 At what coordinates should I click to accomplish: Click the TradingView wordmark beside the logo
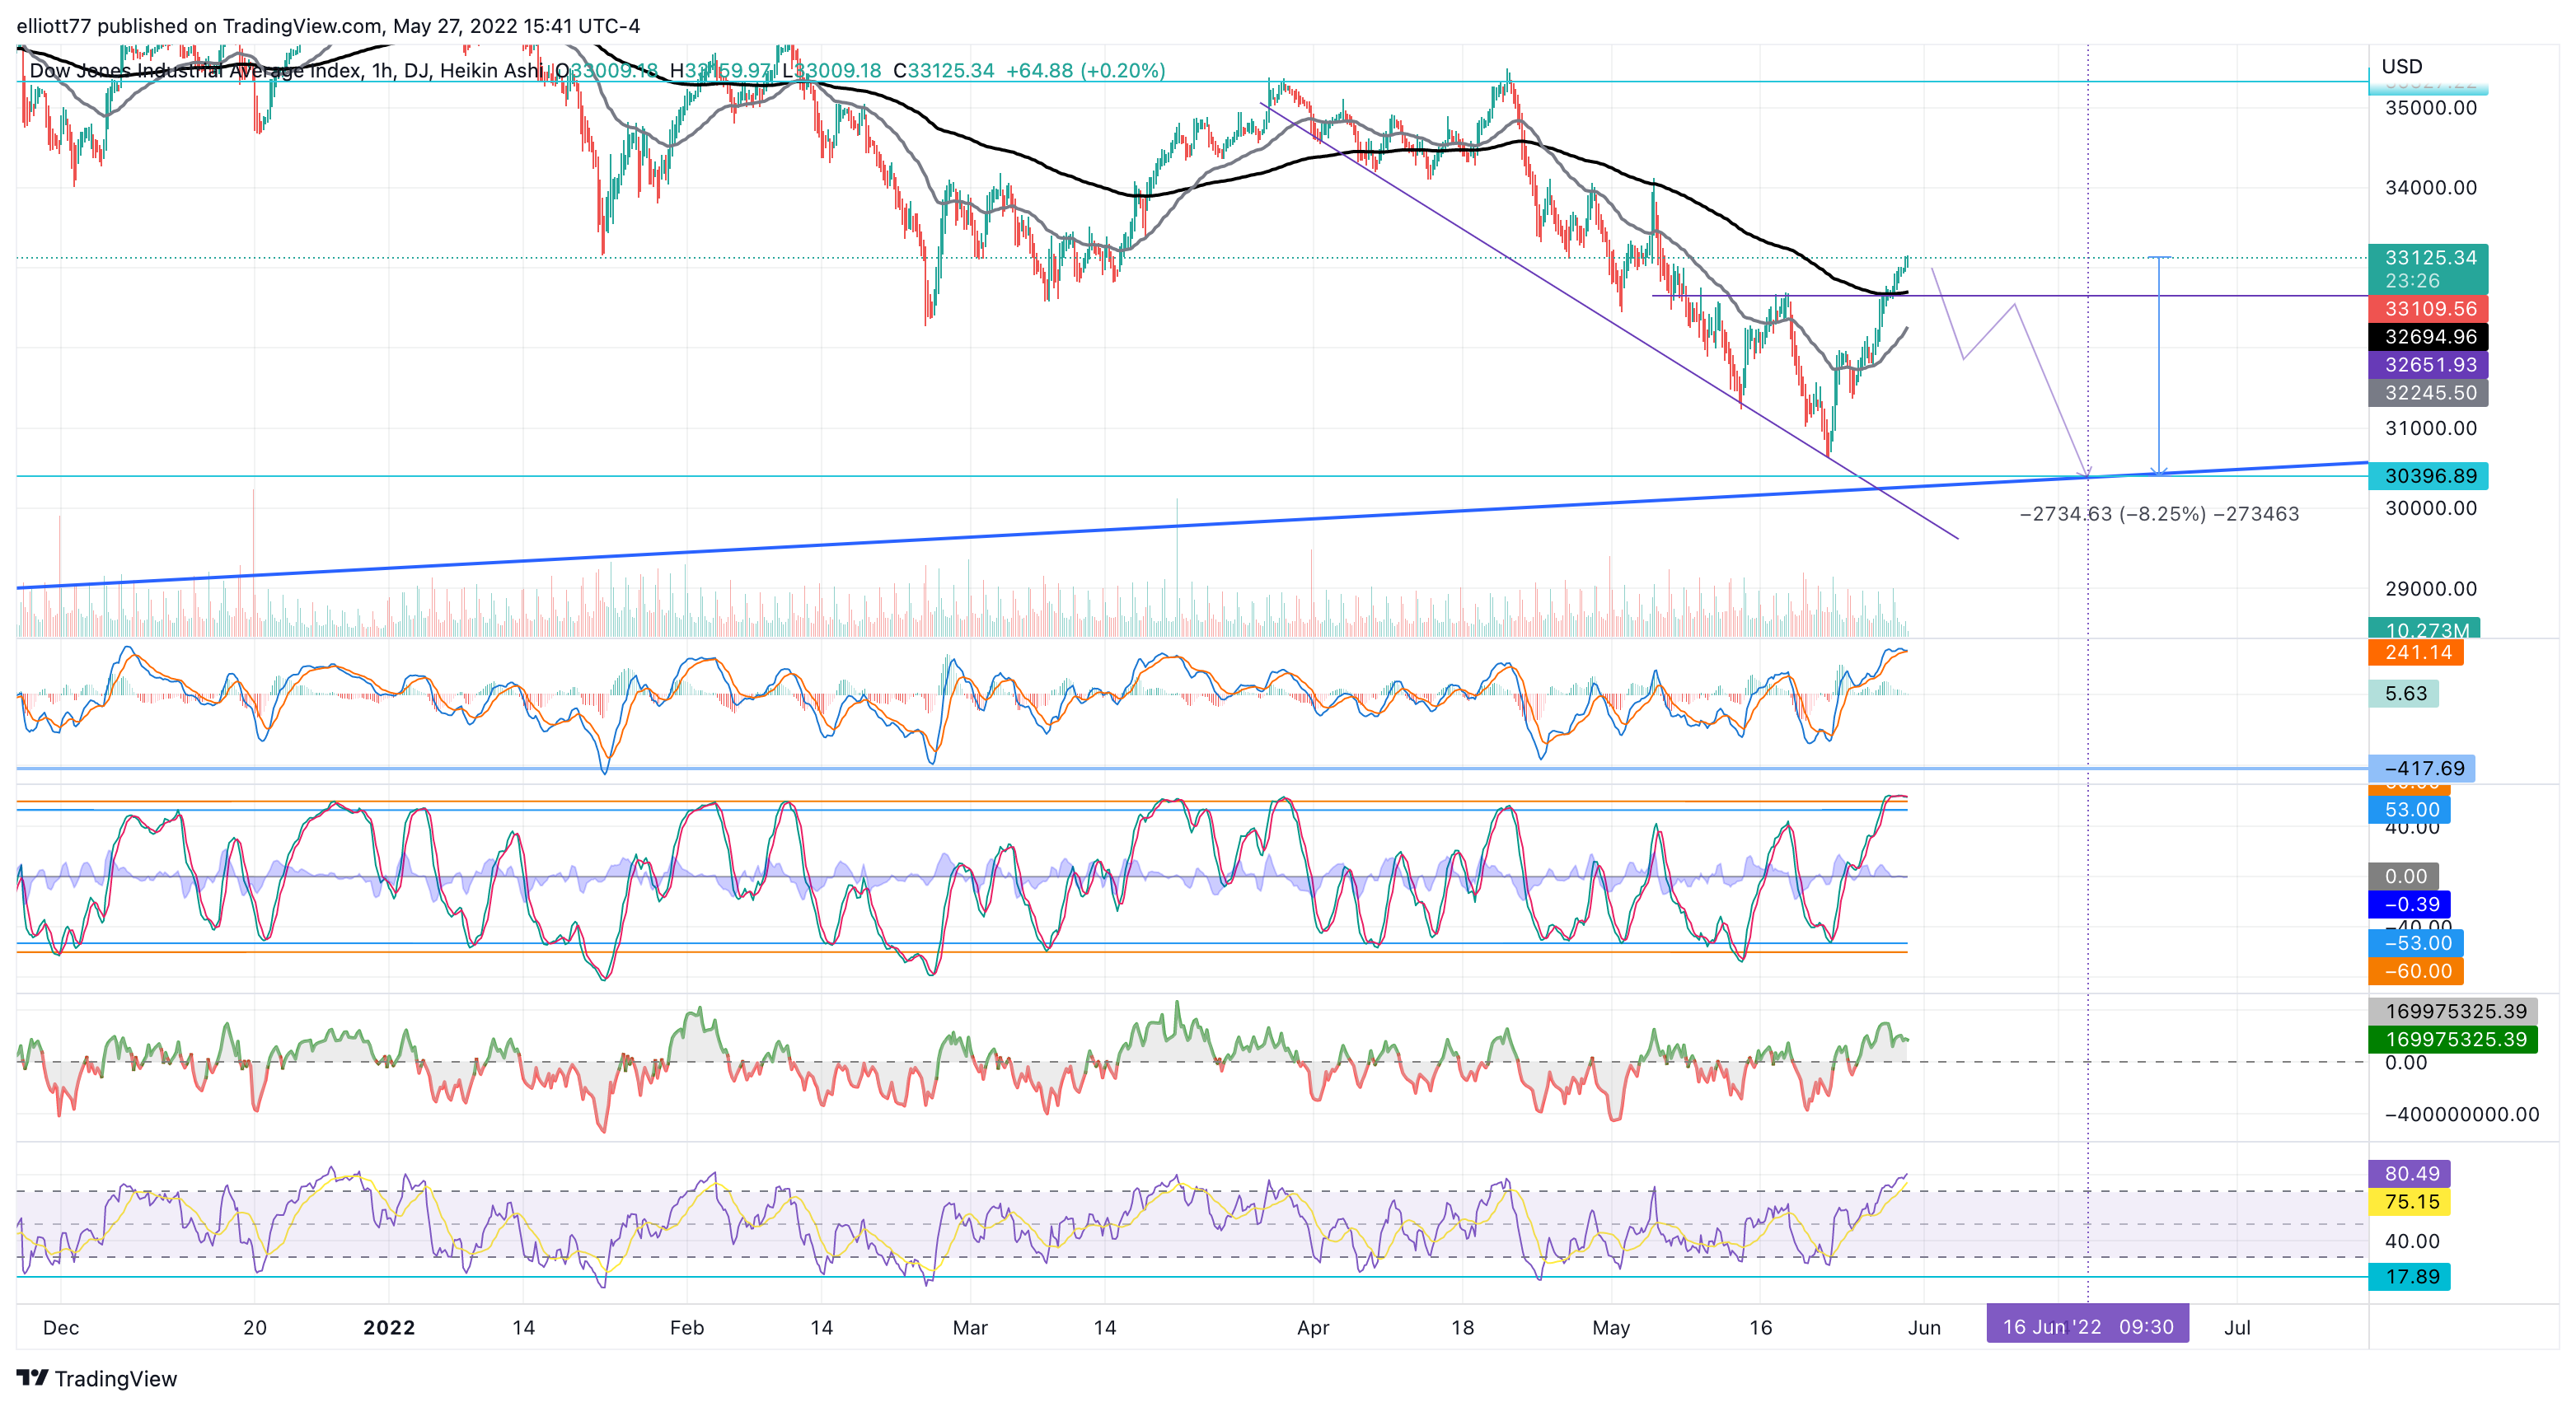coord(115,1379)
